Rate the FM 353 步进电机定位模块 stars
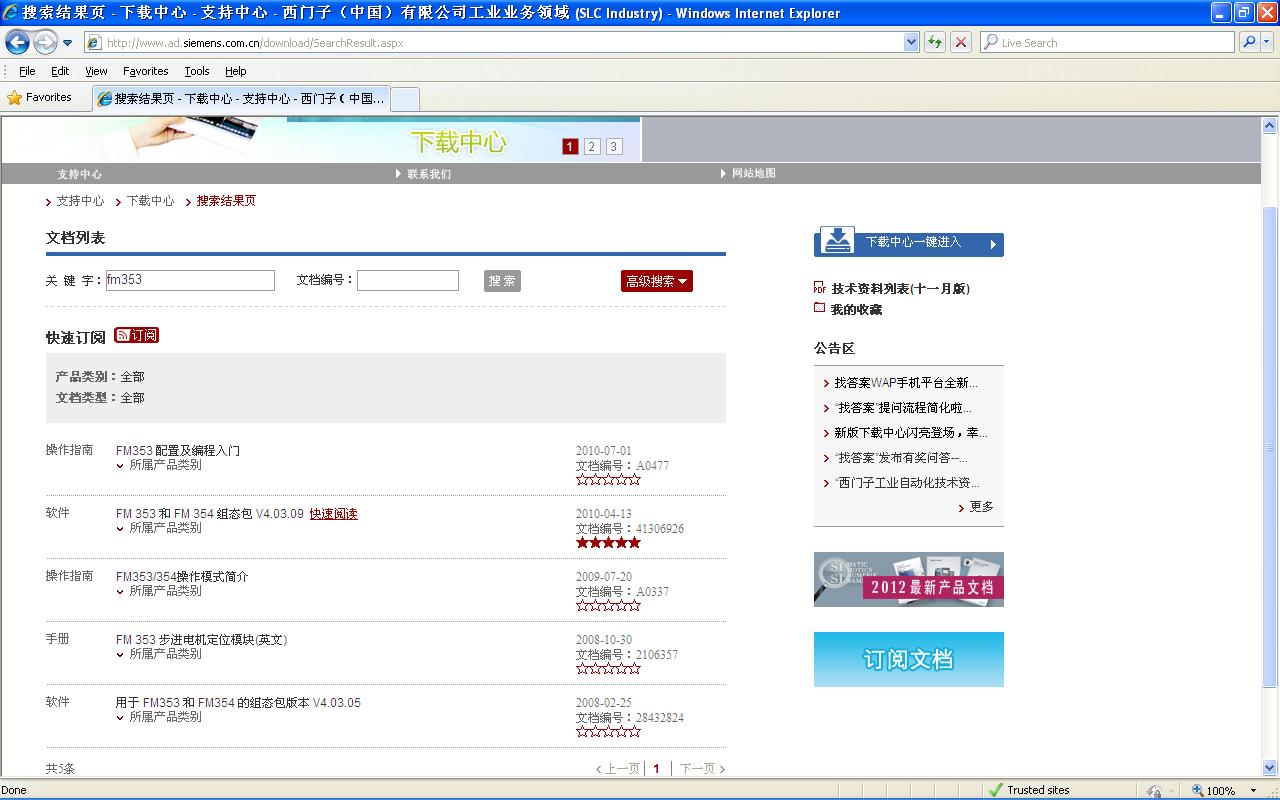 tap(608, 669)
